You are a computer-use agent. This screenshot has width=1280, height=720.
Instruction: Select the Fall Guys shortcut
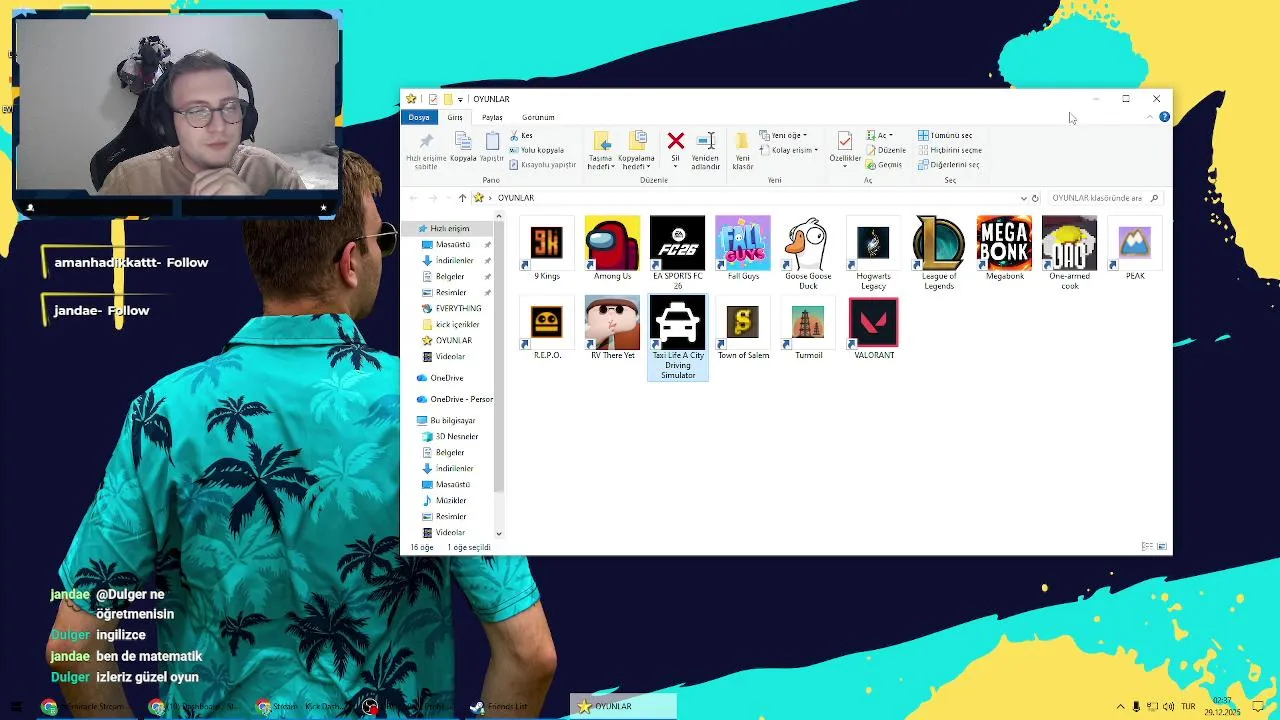pyautogui.click(x=743, y=249)
